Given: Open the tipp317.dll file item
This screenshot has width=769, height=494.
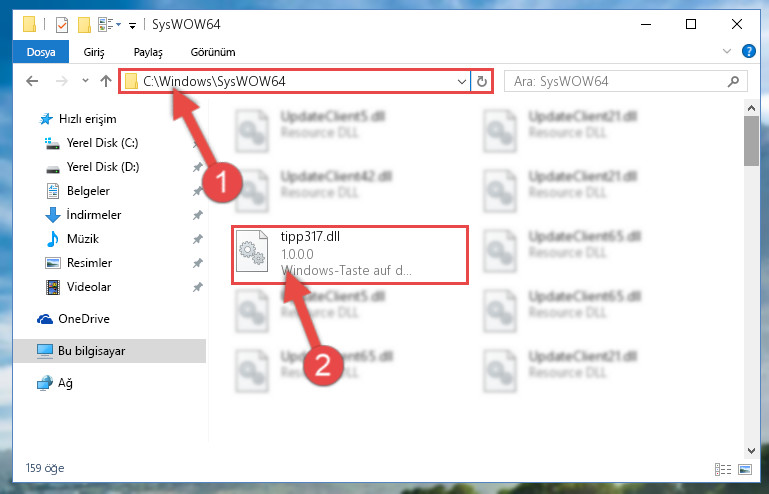Looking at the screenshot, I should tap(350, 254).
